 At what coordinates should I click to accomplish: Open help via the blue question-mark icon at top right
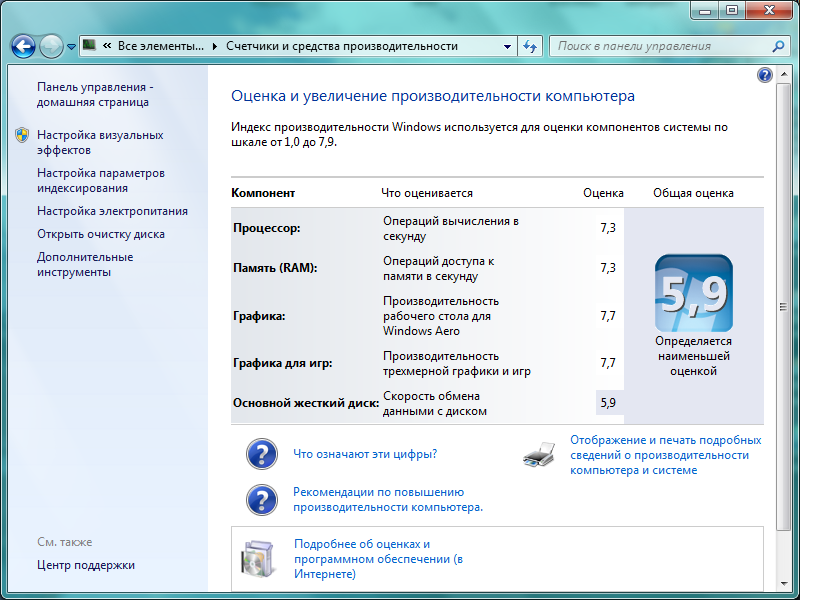[x=765, y=75]
